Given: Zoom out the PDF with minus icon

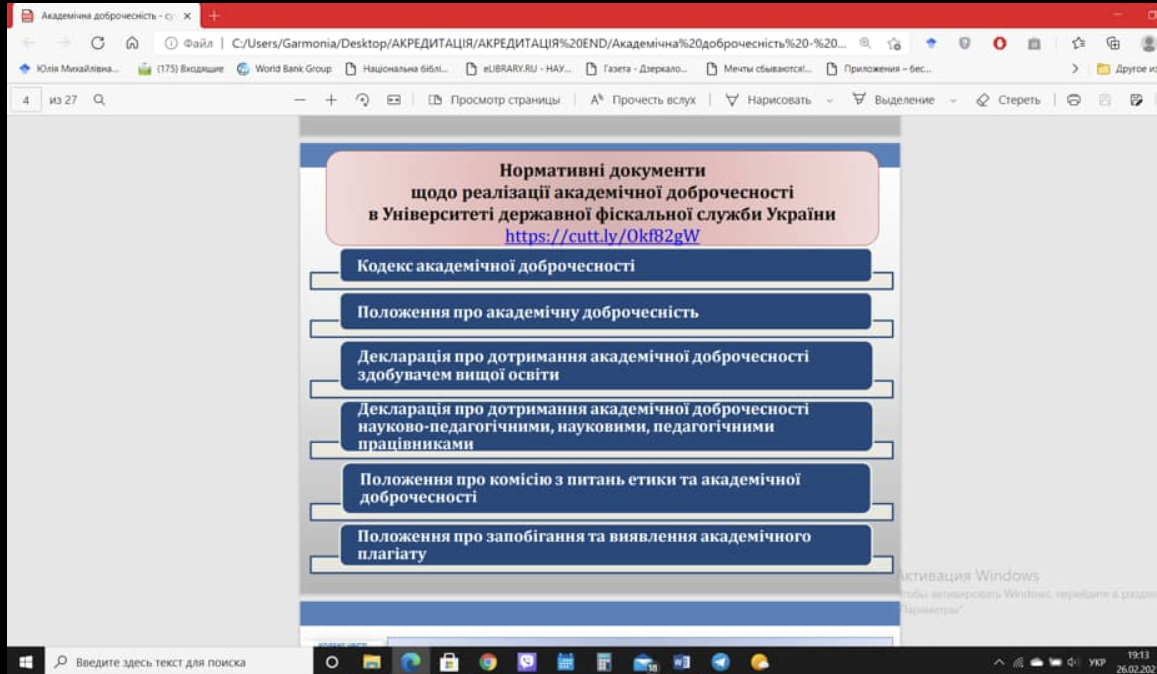Looking at the screenshot, I should coord(300,100).
